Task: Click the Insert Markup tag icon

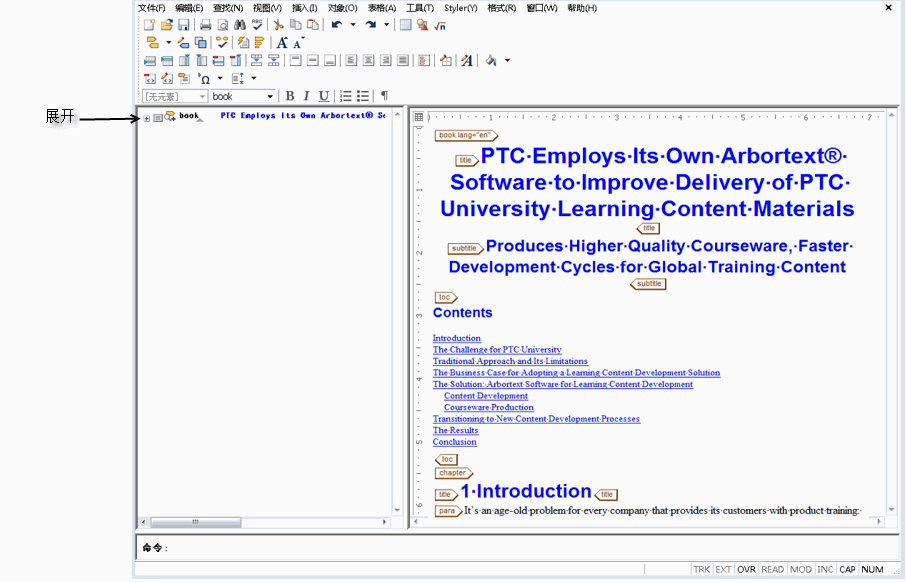Action: 153,42
